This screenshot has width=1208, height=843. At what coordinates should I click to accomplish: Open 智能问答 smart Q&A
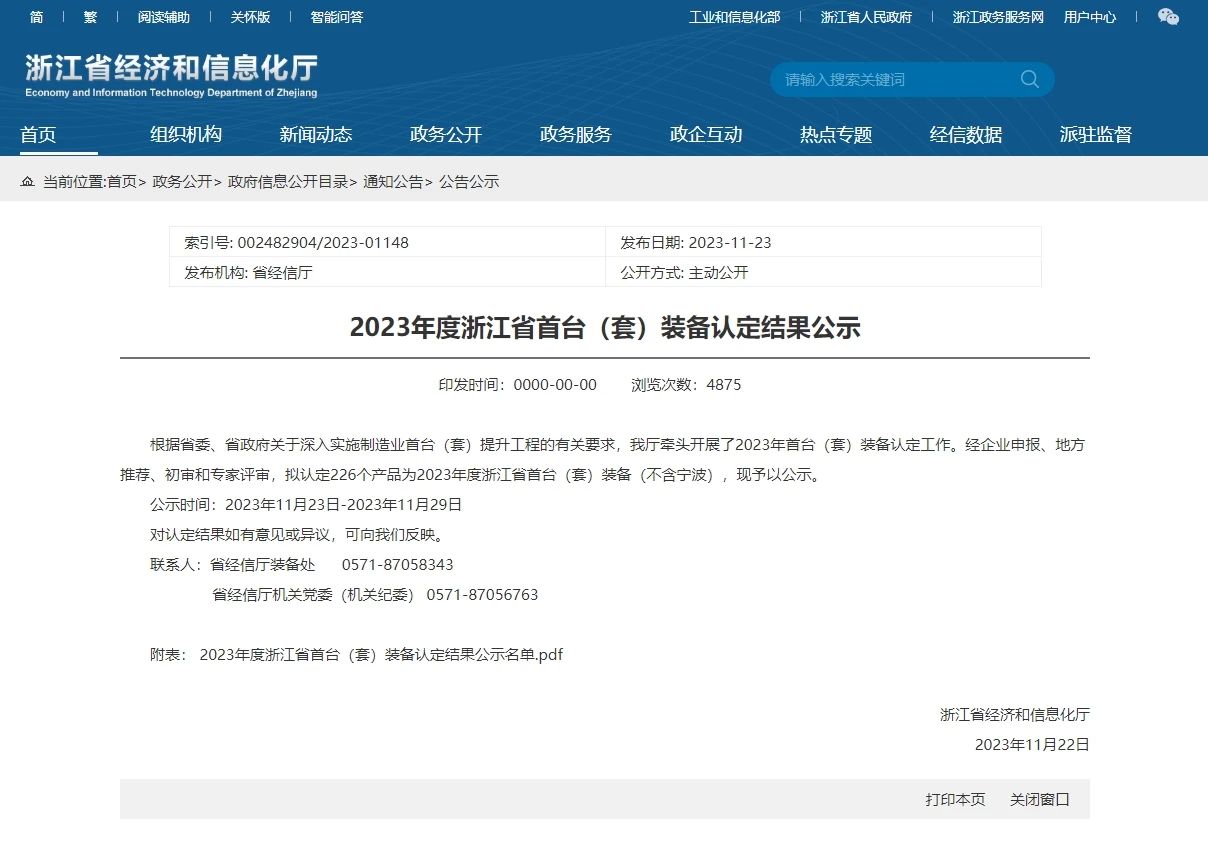336,17
